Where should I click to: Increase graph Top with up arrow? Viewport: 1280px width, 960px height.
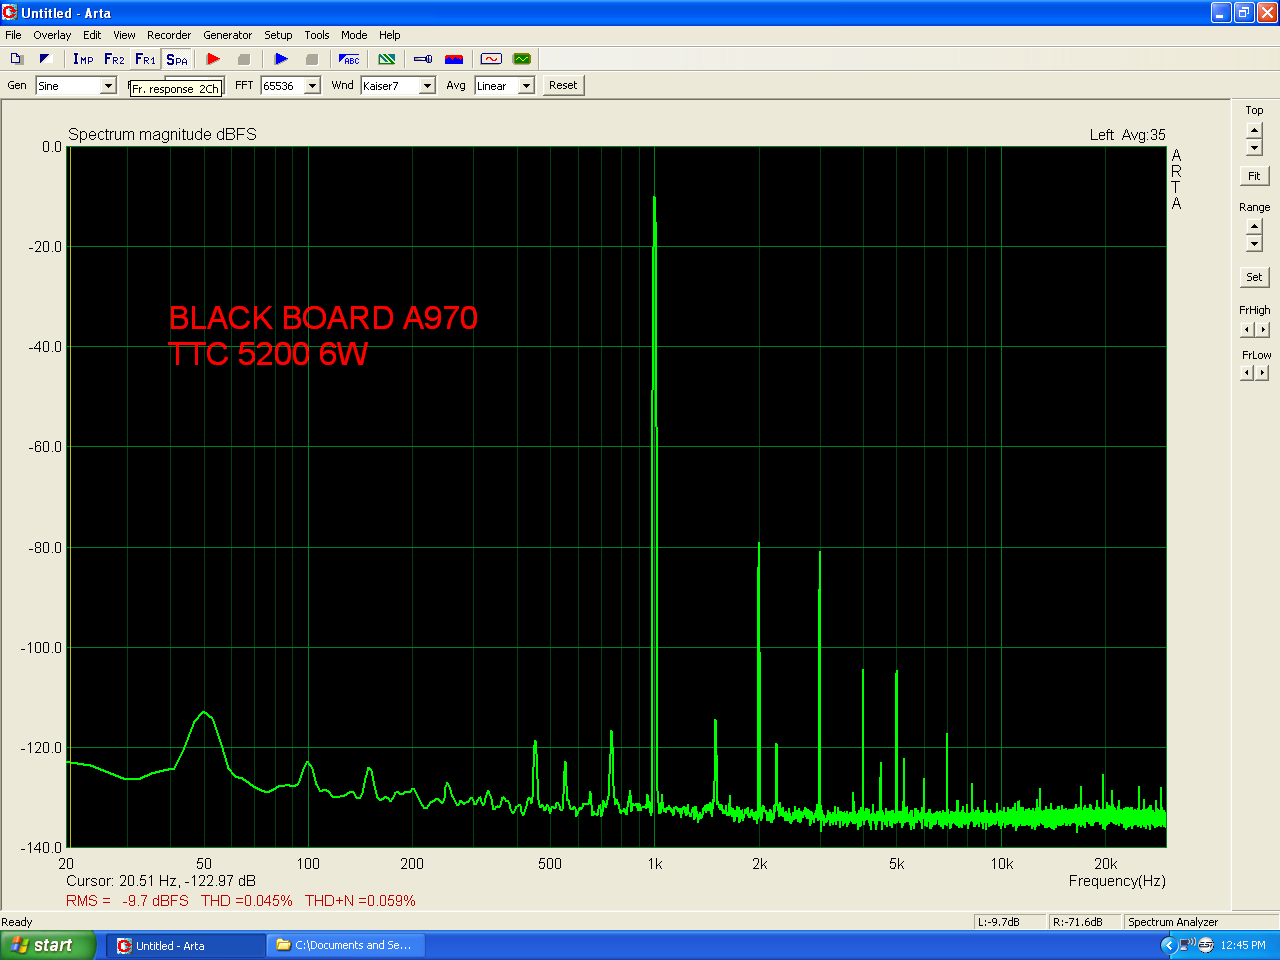[1254, 131]
